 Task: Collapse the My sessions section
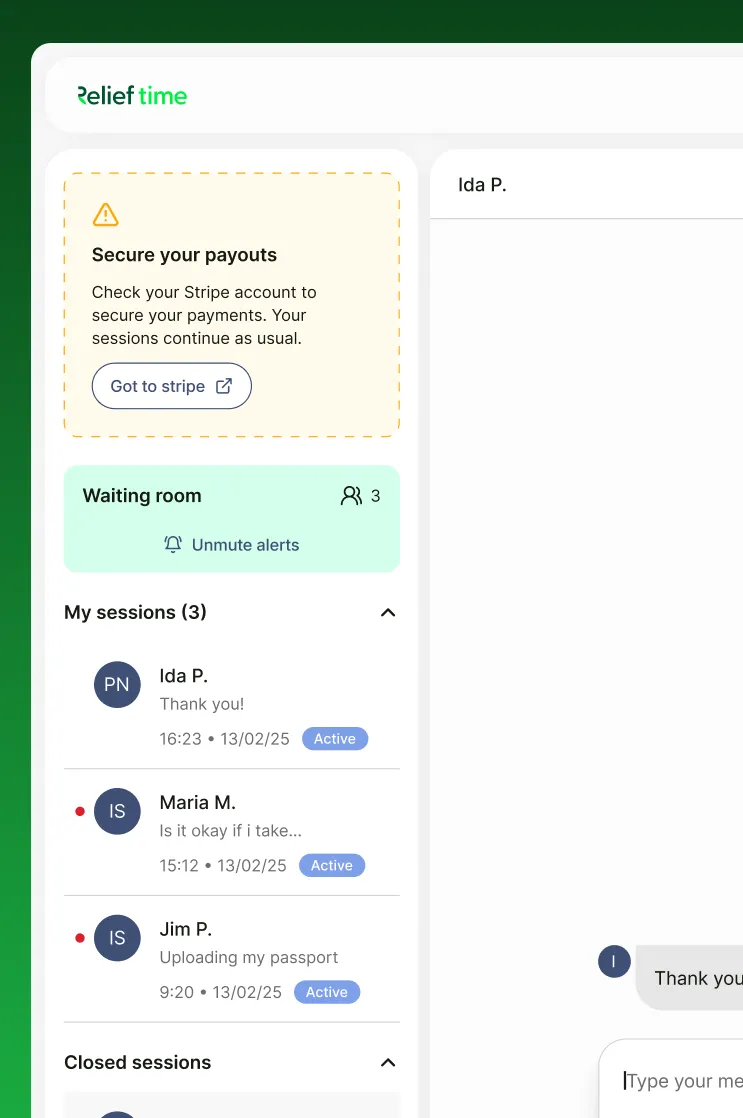(388, 612)
